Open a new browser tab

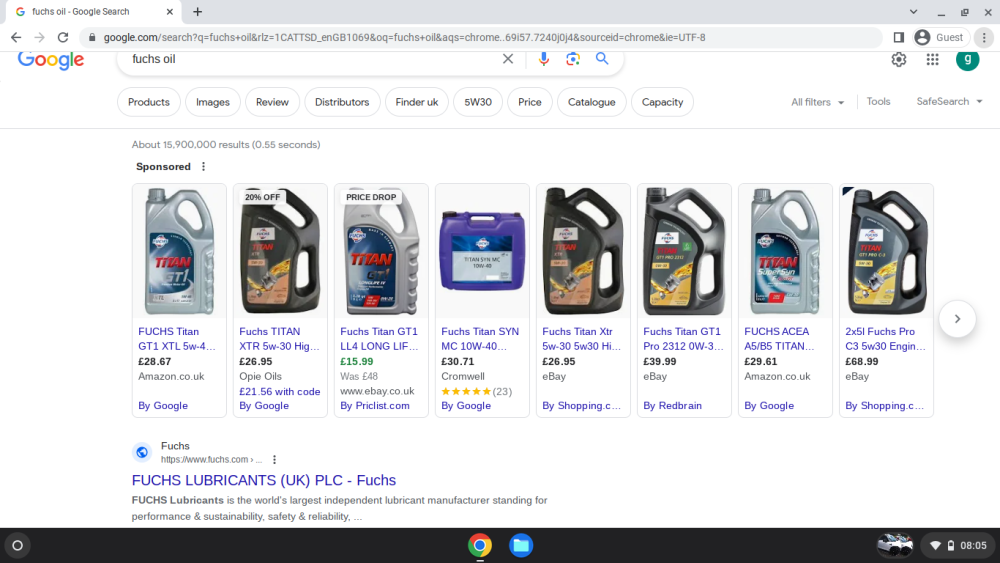pyautogui.click(x=198, y=11)
